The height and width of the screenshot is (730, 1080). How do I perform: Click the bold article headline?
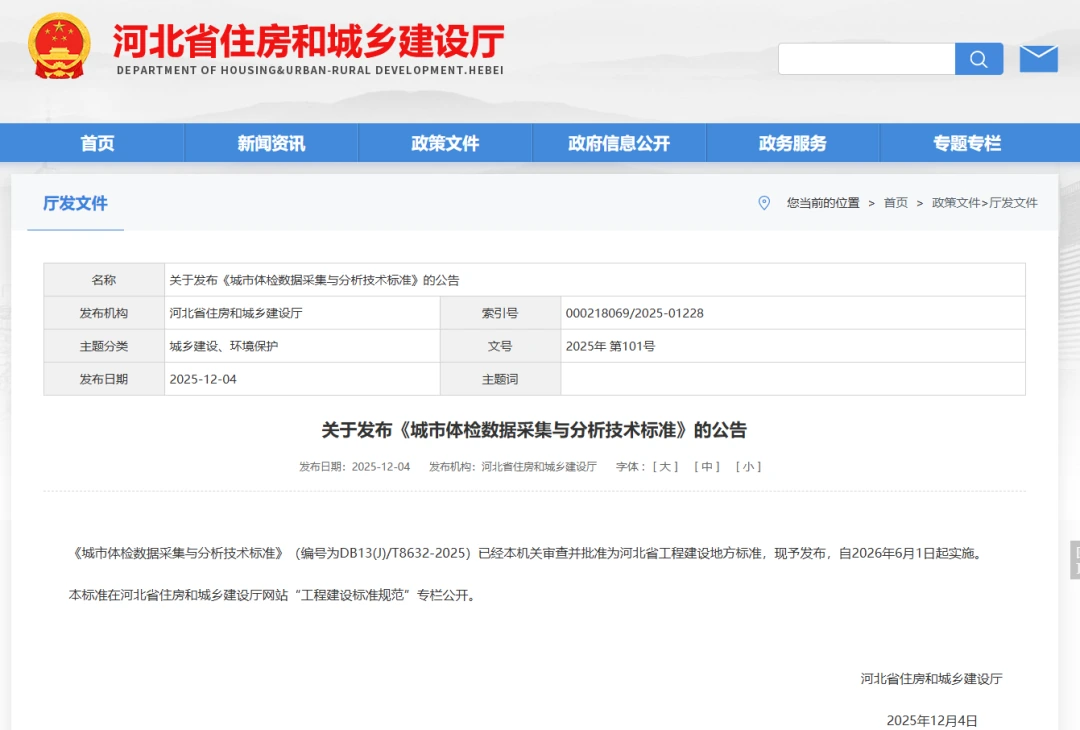pos(534,430)
